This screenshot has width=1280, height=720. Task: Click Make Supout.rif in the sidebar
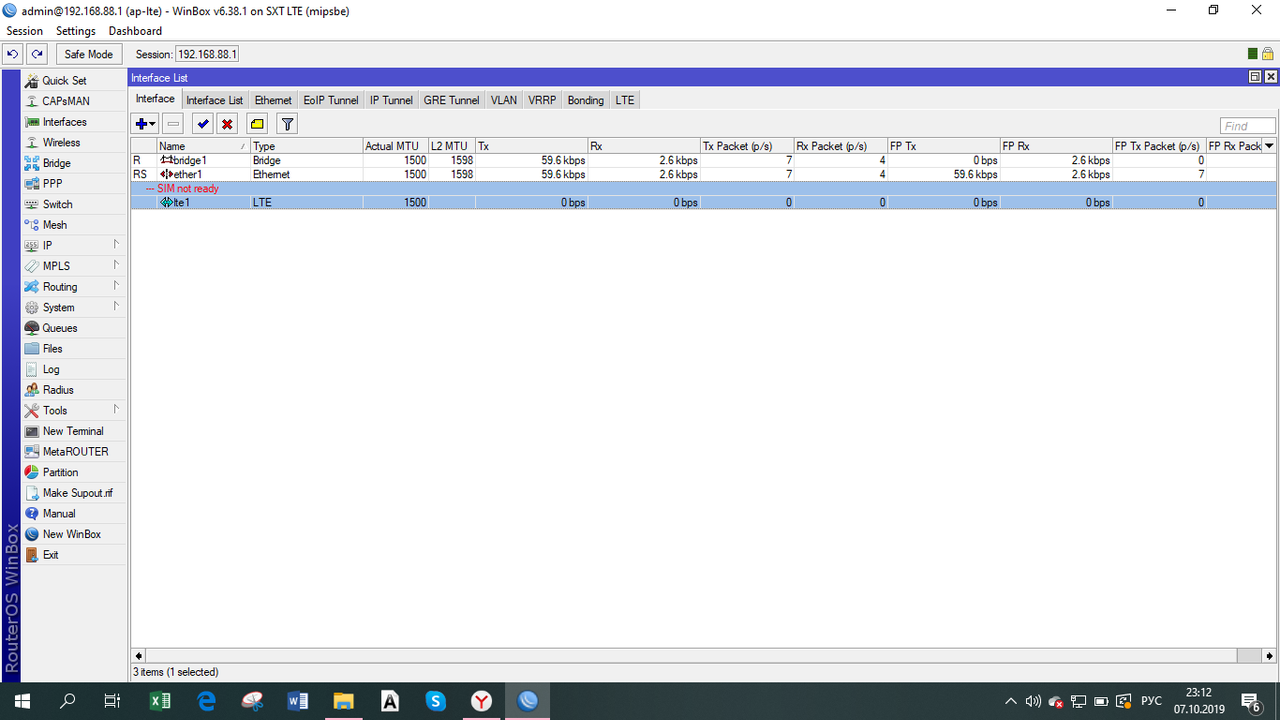pyautogui.click(x=75, y=493)
